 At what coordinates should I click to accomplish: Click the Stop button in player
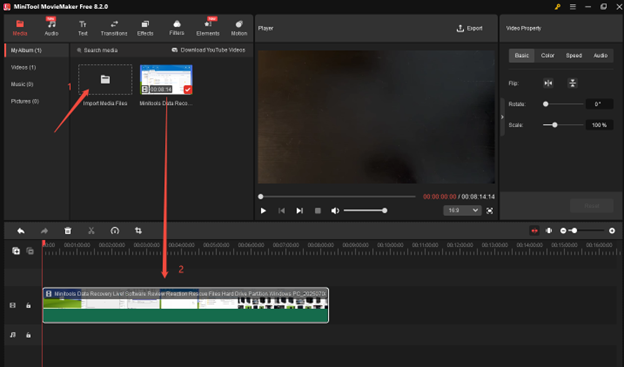(x=318, y=211)
